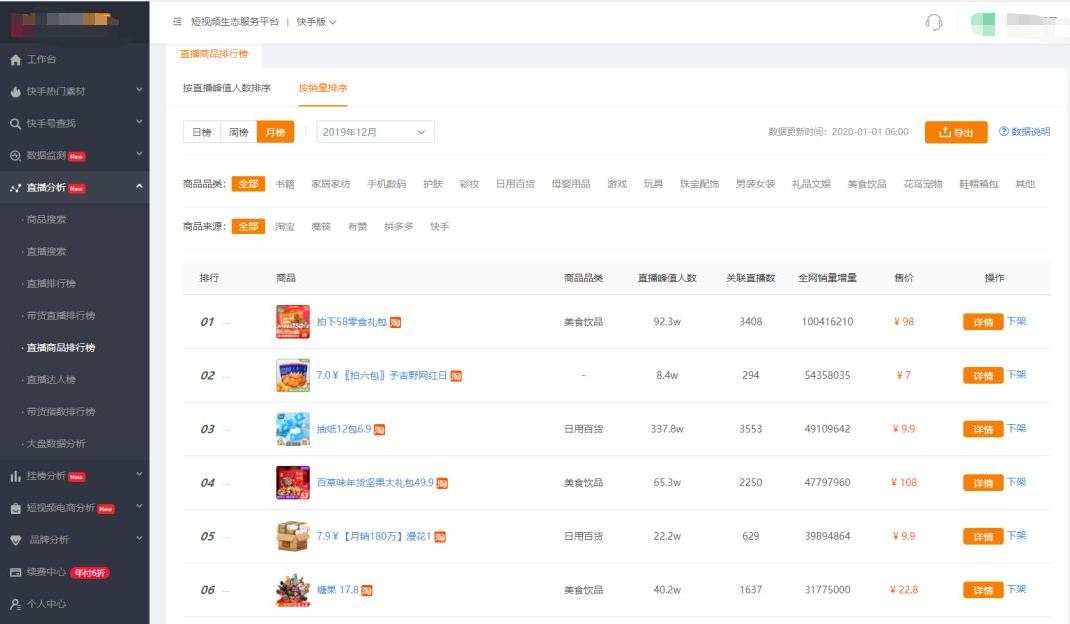The width and height of the screenshot is (1070, 624).
Task: Open 大盘数据分析 in sidebar
Action: pyautogui.click(x=56, y=444)
